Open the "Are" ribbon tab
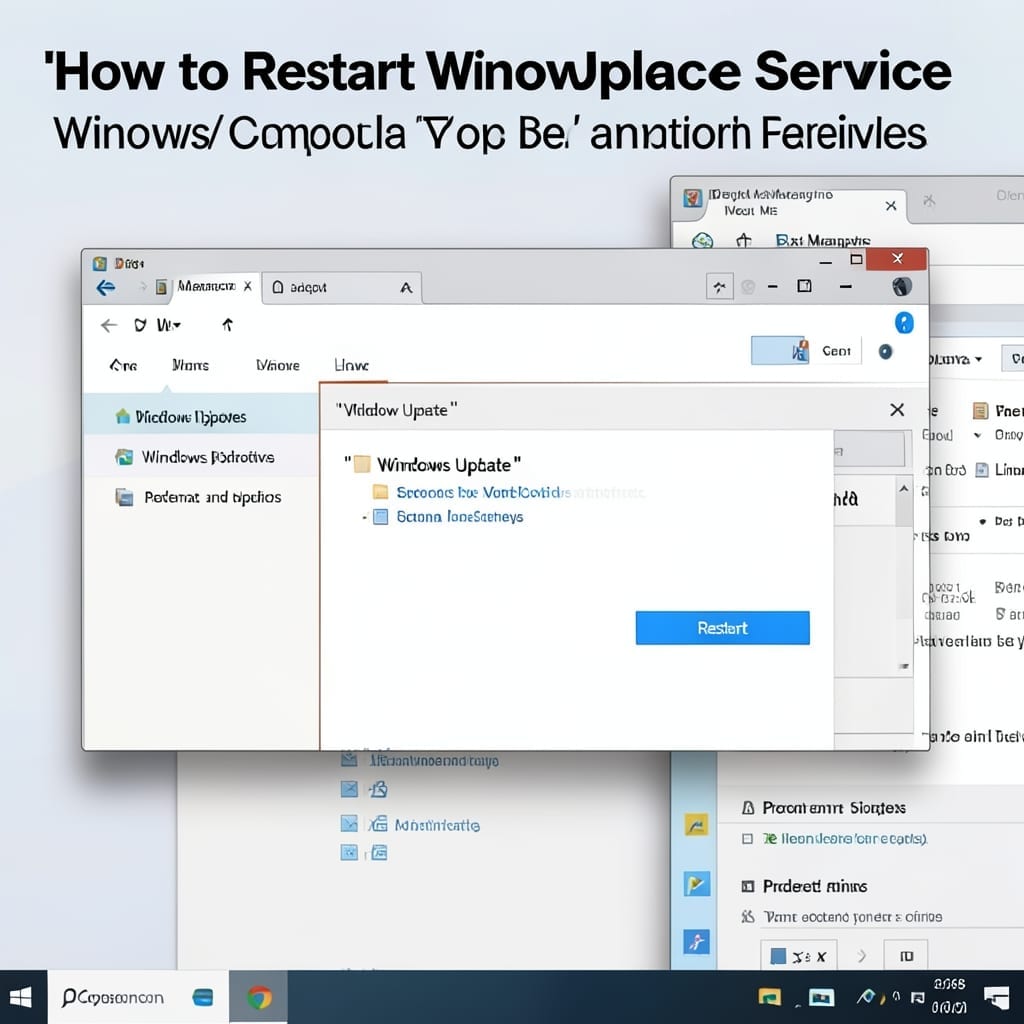The height and width of the screenshot is (1024, 1024). 123,365
